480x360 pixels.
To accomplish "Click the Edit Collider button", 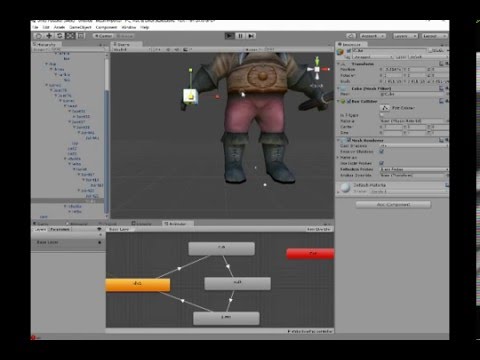I will pyautogui.click(x=385, y=108).
